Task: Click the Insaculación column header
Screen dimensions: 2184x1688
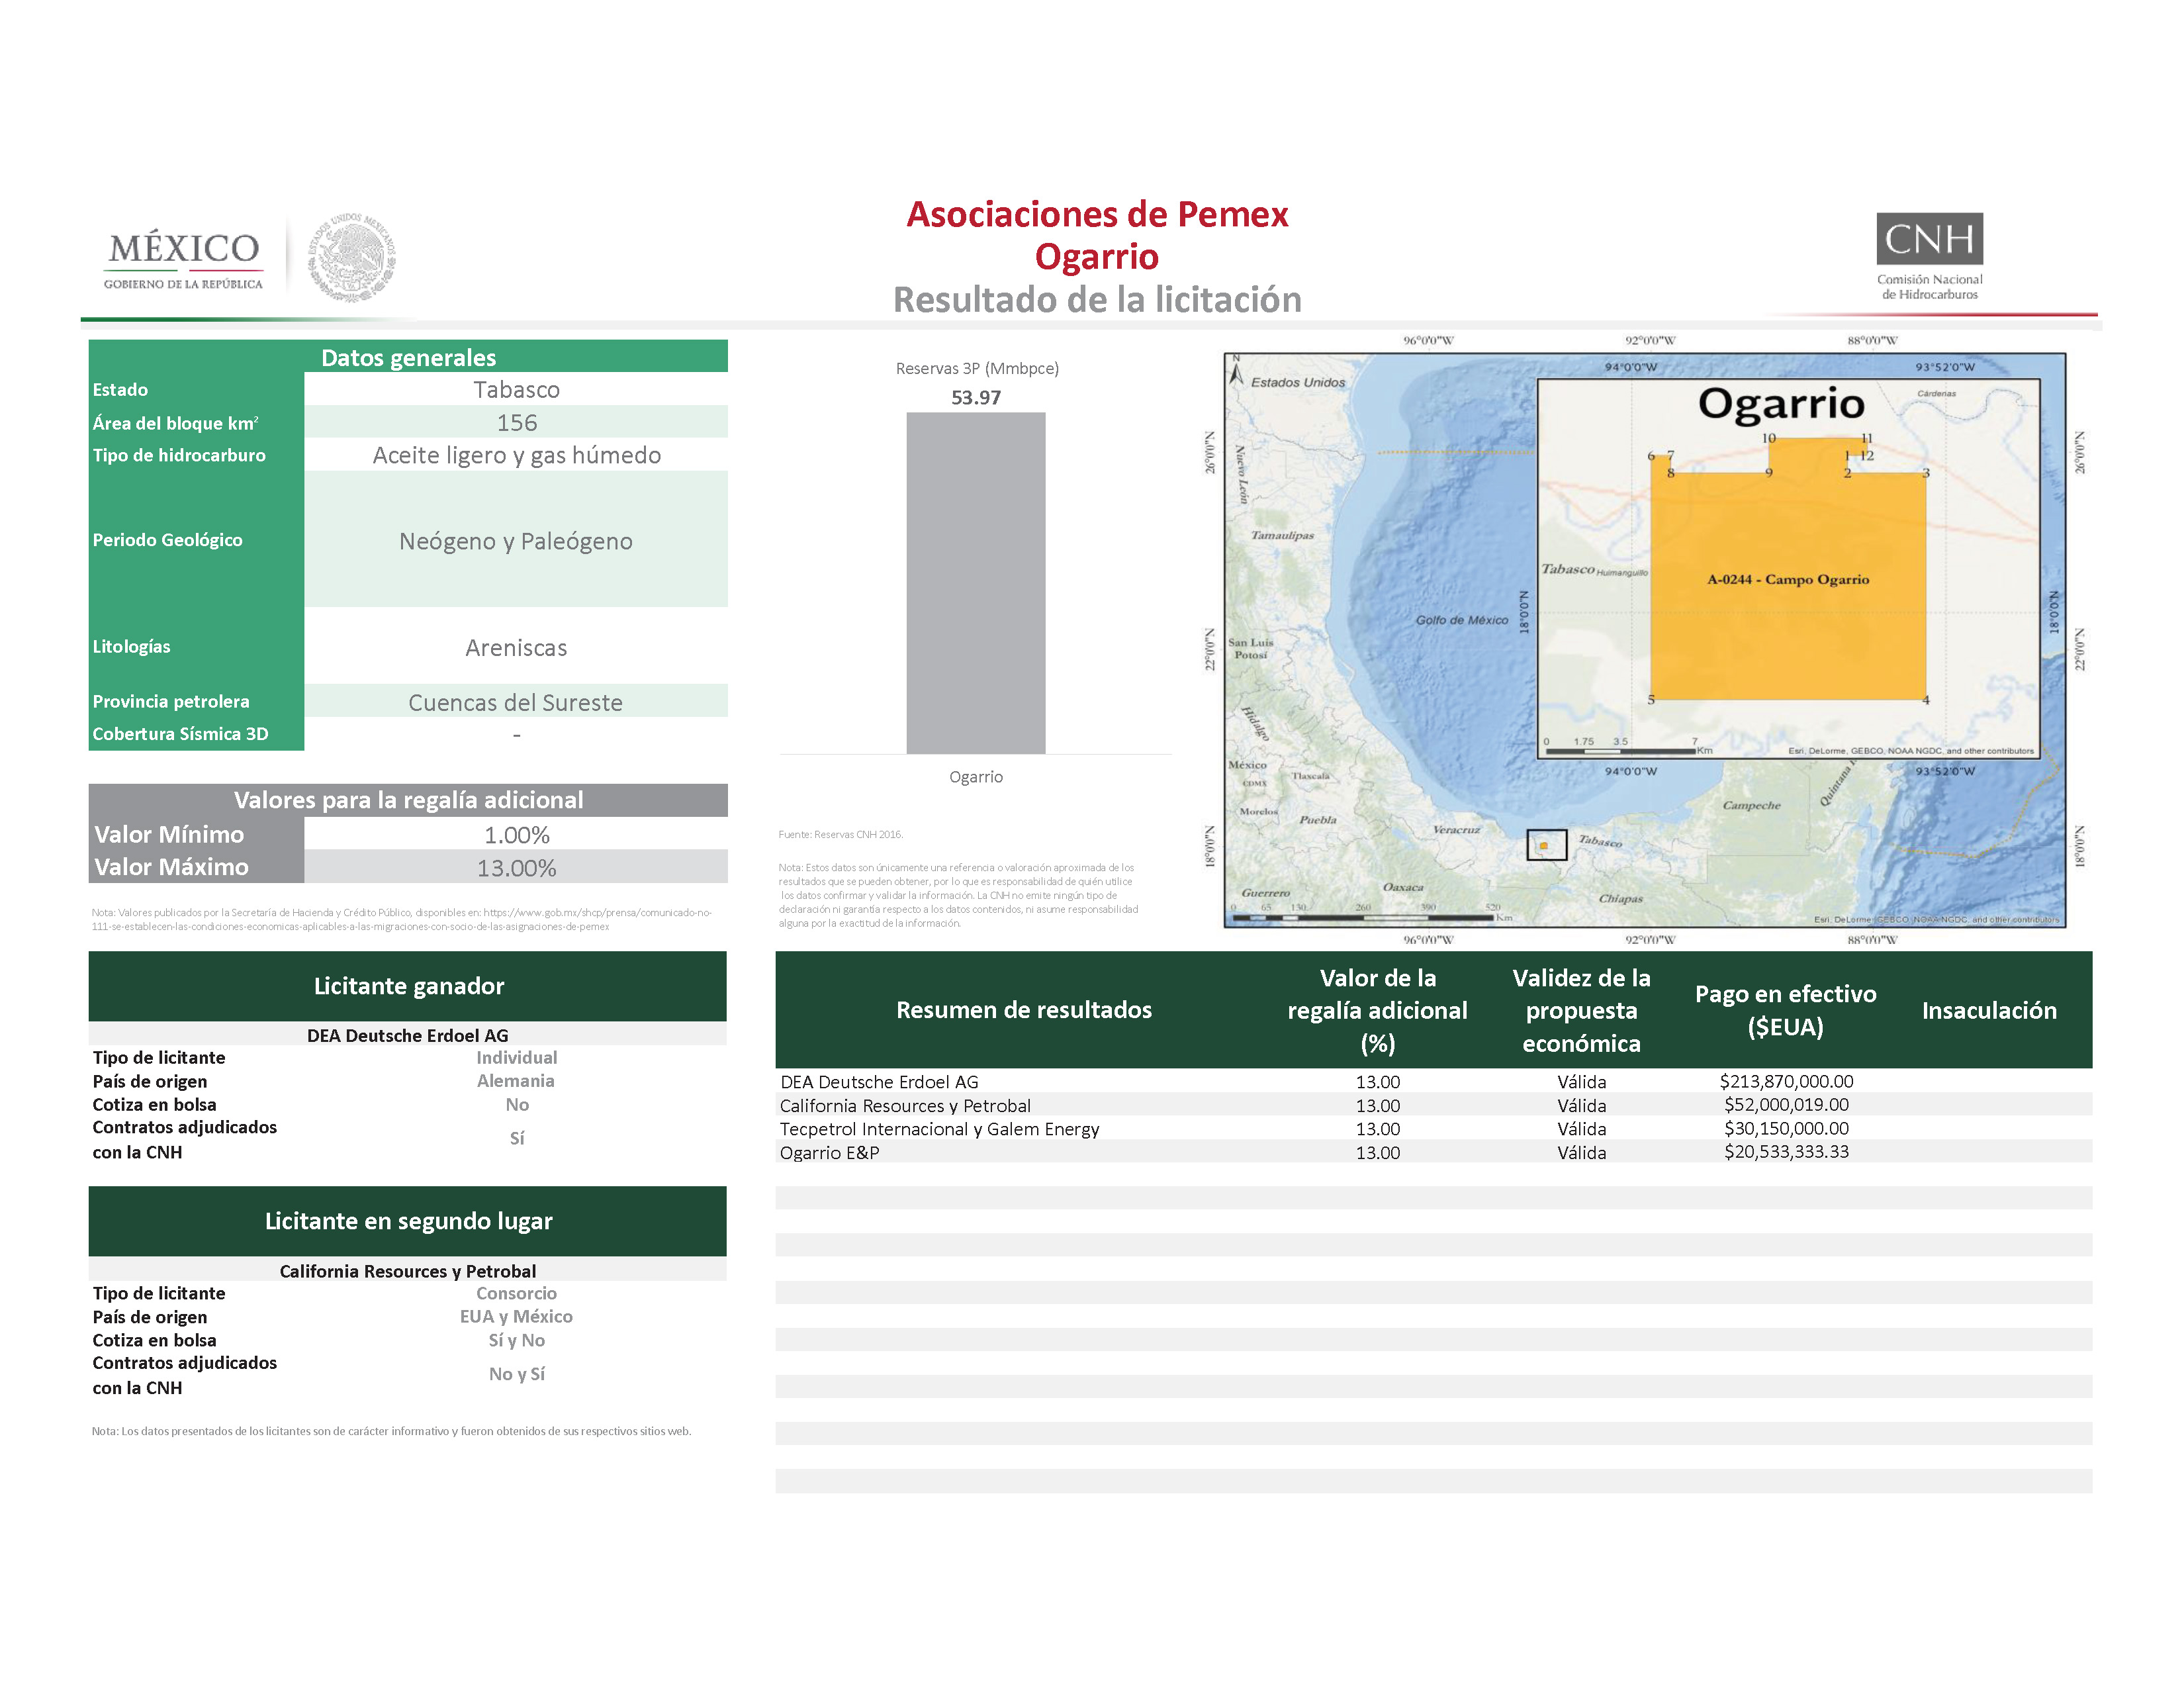Action: click(x=1988, y=1010)
